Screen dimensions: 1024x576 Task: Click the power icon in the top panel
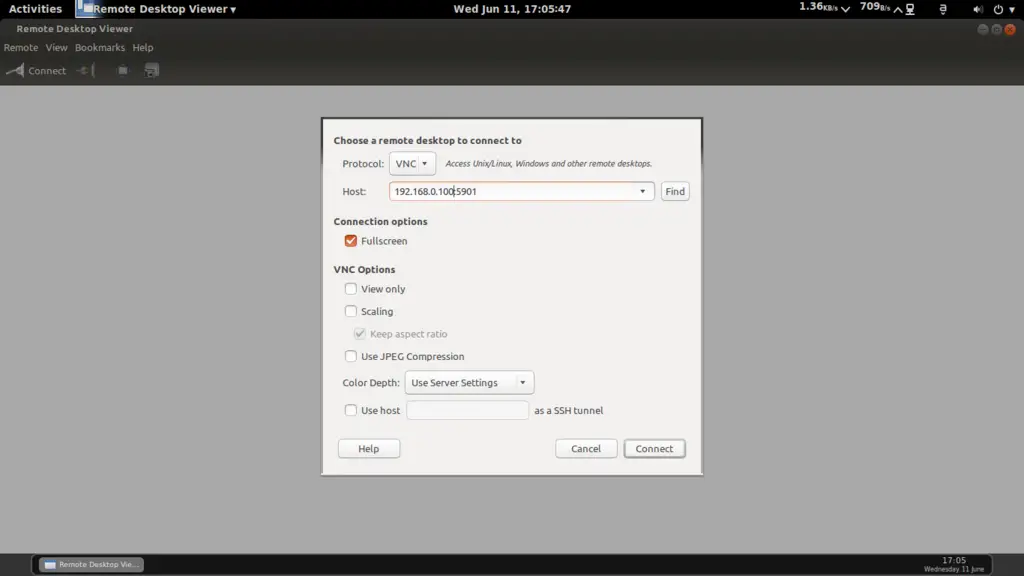[1000, 9]
